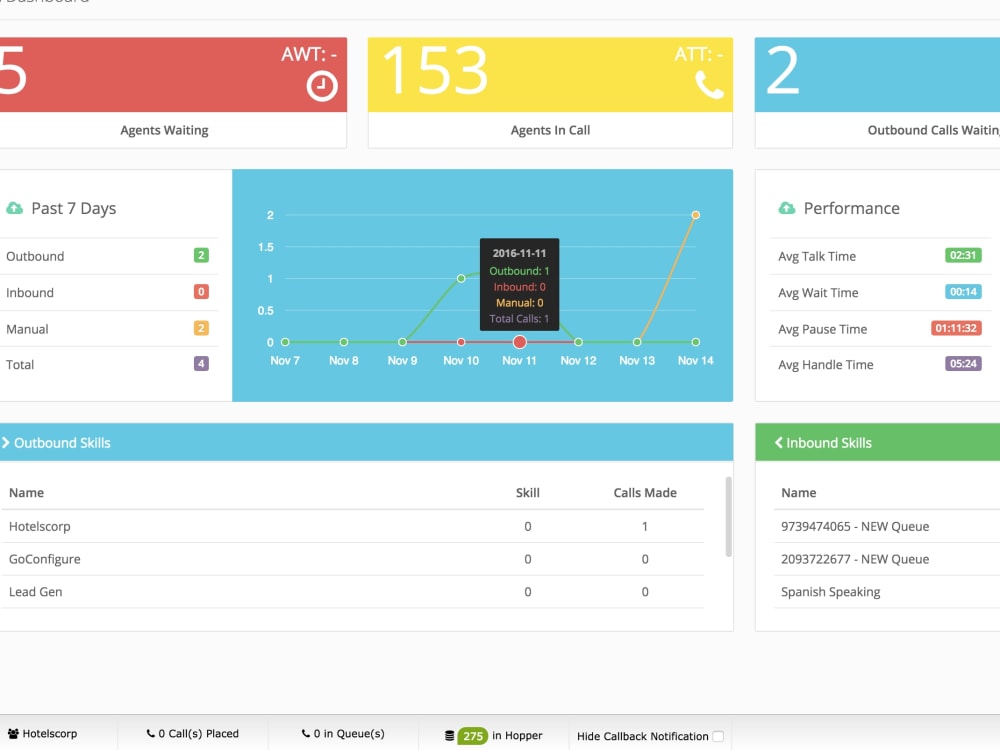The width and height of the screenshot is (1000, 750).
Task: Click 0 in Queue(s) in footer
Action: pyautogui.click(x=343, y=733)
